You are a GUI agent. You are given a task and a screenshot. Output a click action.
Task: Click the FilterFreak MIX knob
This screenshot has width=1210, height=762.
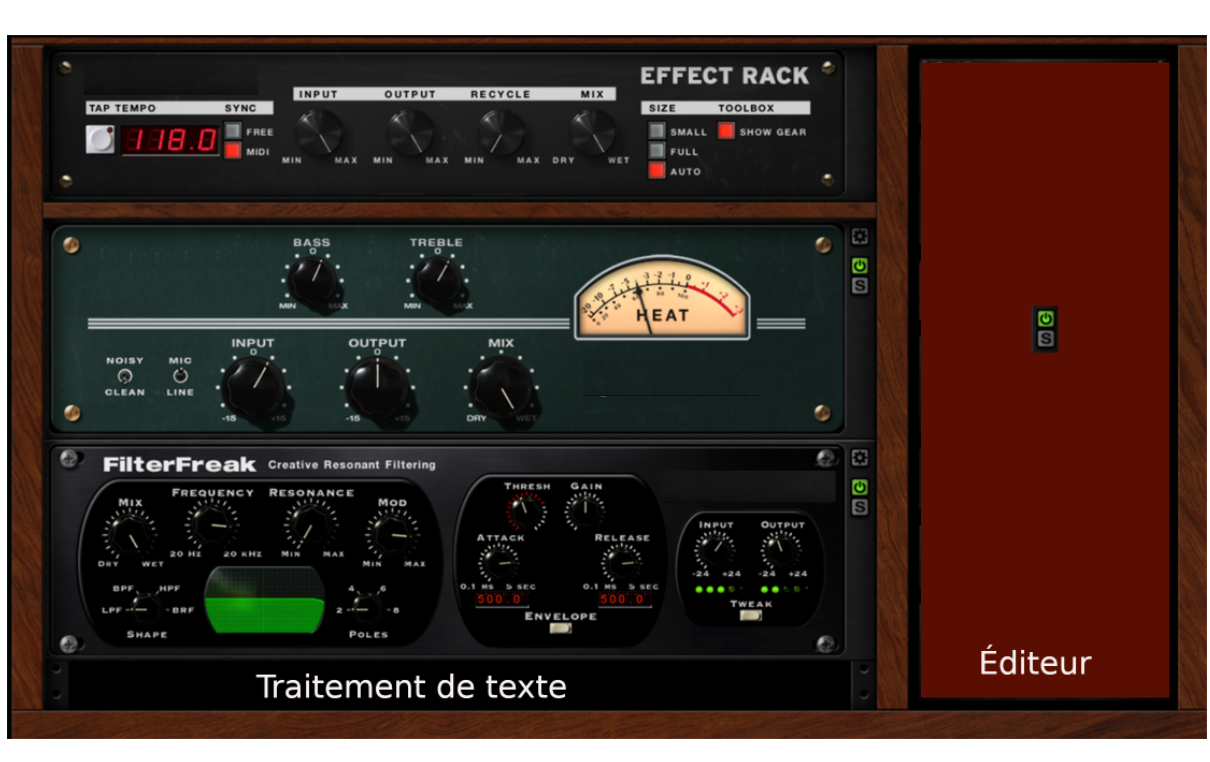[x=130, y=533]
